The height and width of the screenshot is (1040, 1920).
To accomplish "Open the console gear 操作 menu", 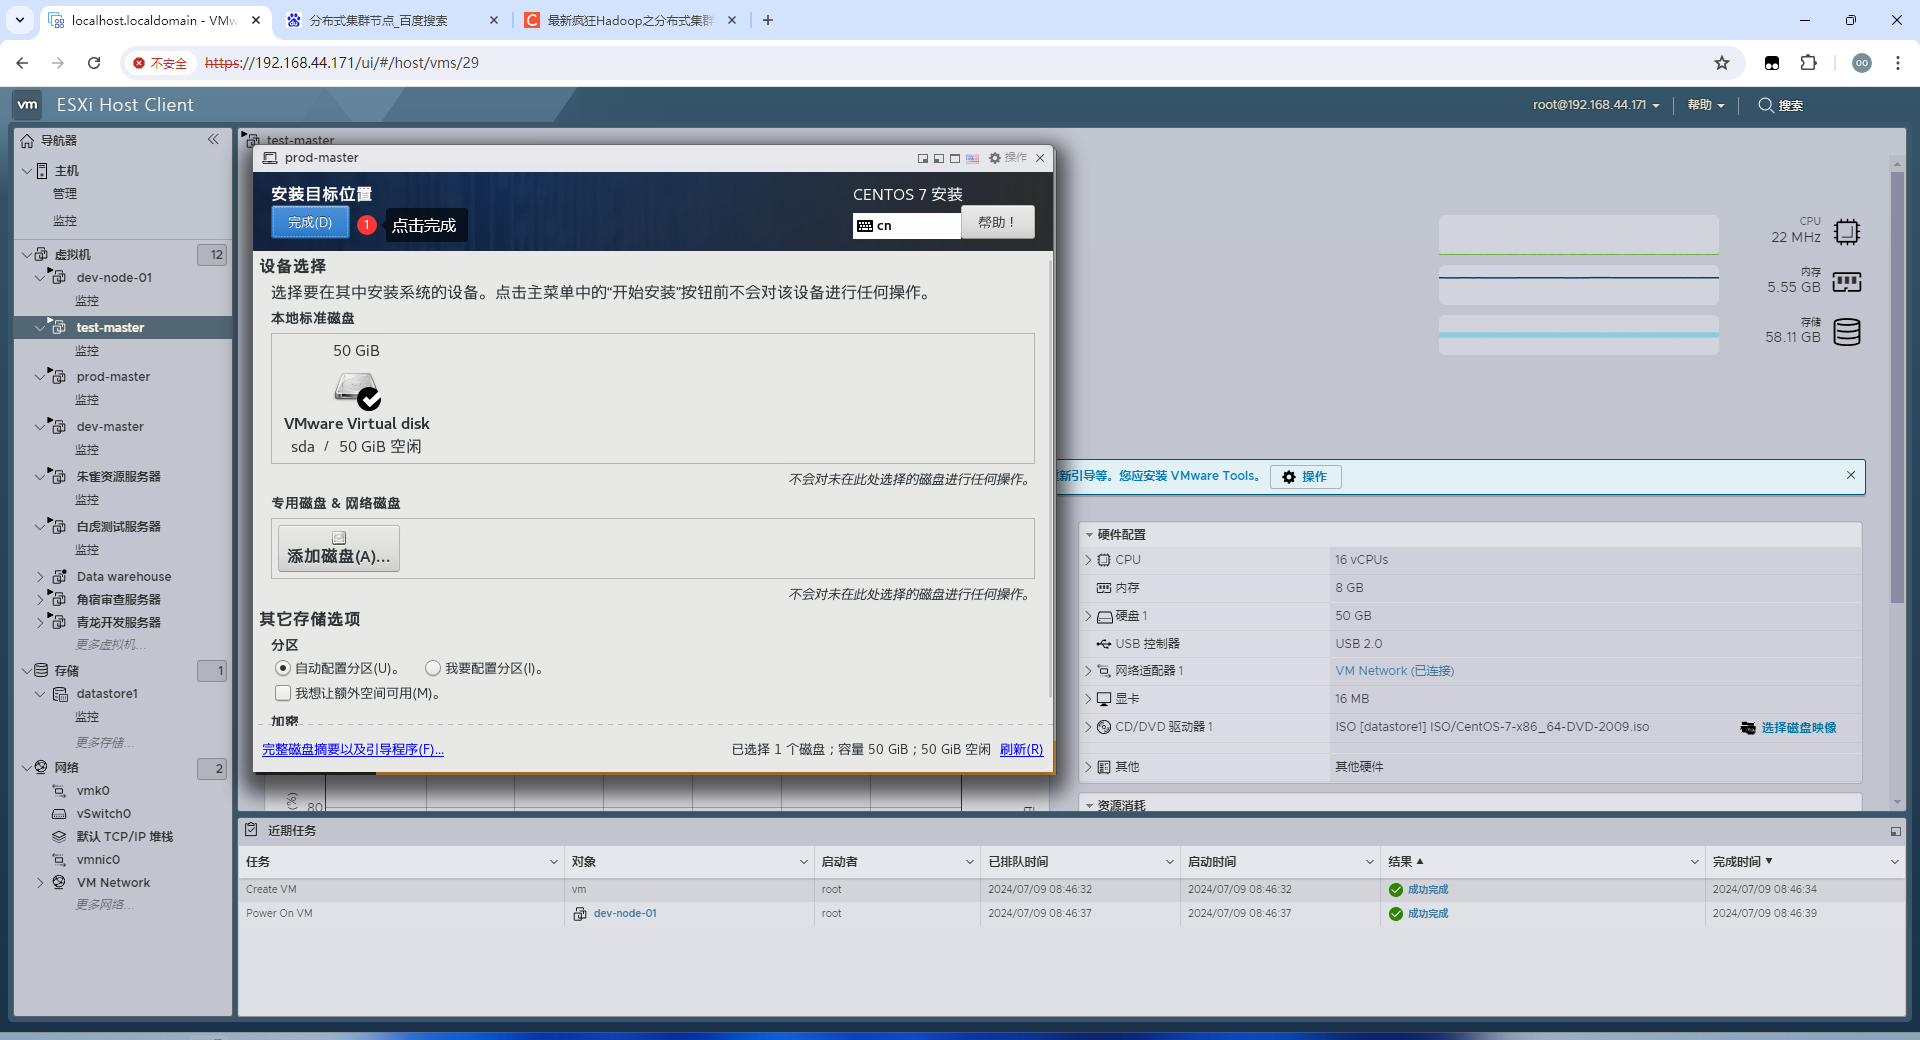I will [x=1008, y=158].
